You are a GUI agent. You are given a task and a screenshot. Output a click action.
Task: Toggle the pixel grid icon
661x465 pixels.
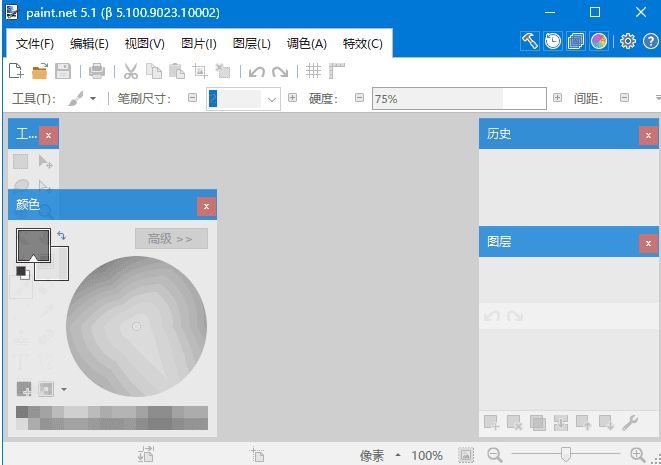pyautogui.click(x=313, y=71)
